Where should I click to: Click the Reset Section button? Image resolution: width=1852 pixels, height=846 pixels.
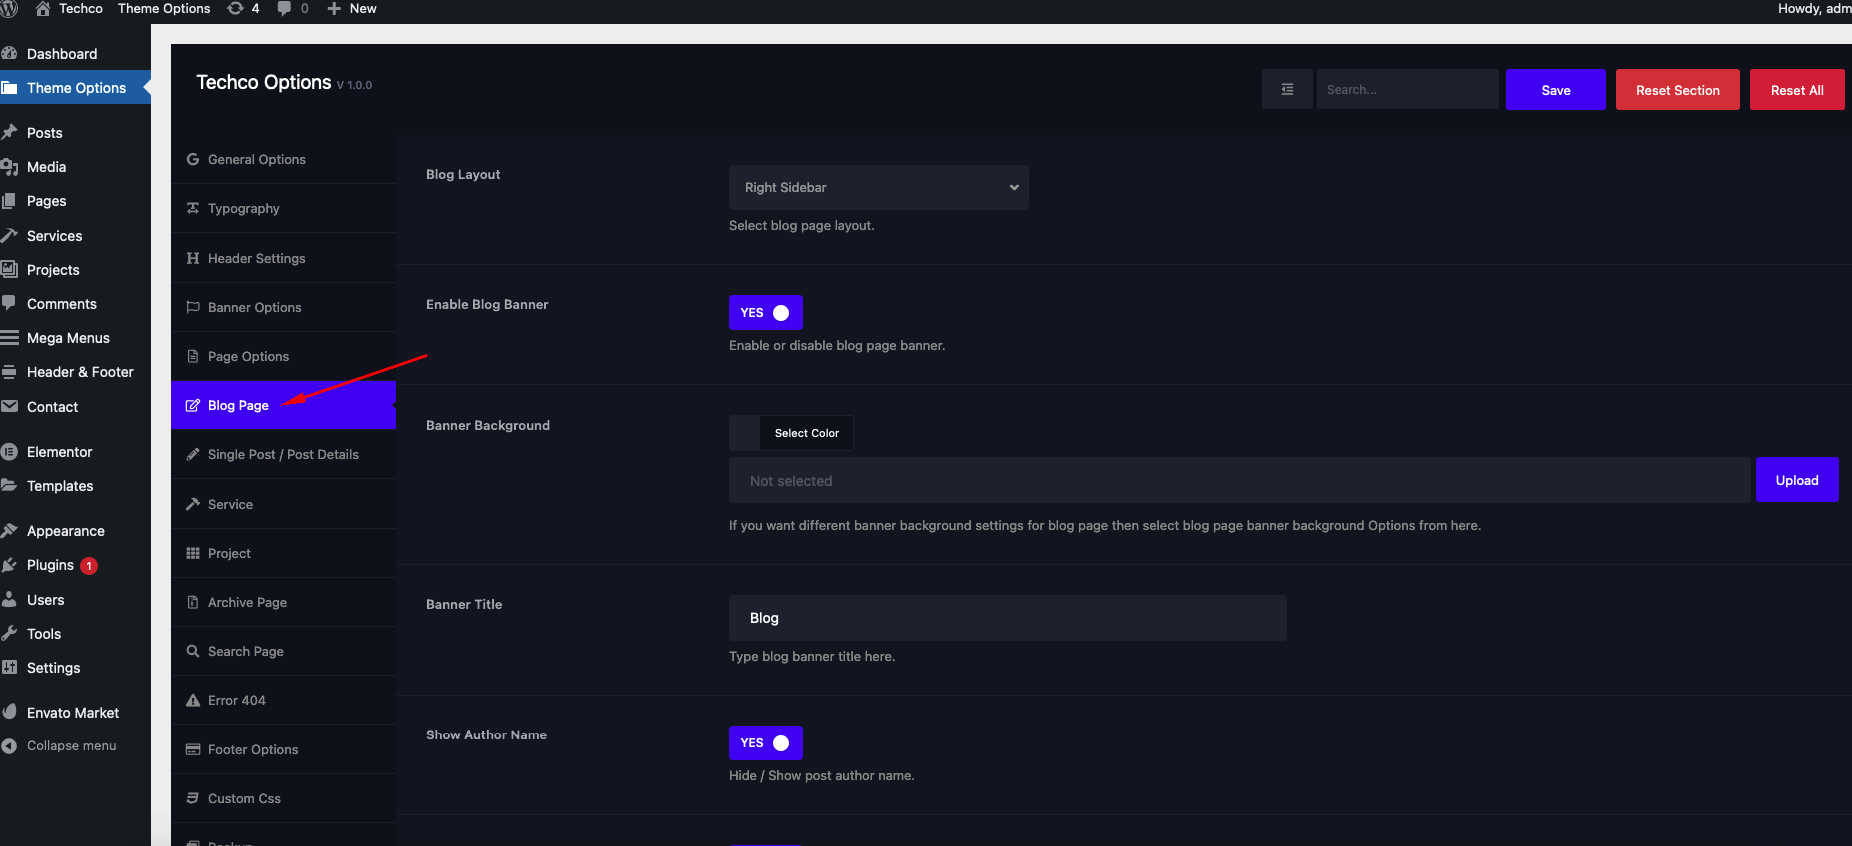point(1677,90)
